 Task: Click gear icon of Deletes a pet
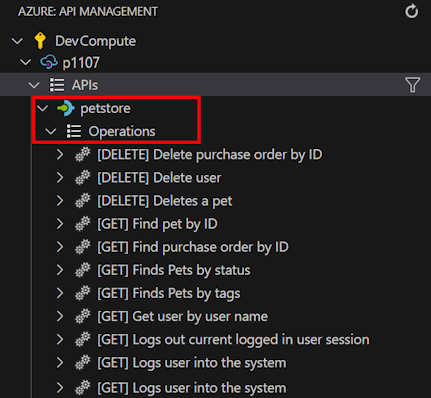click(x=83, y=201)
